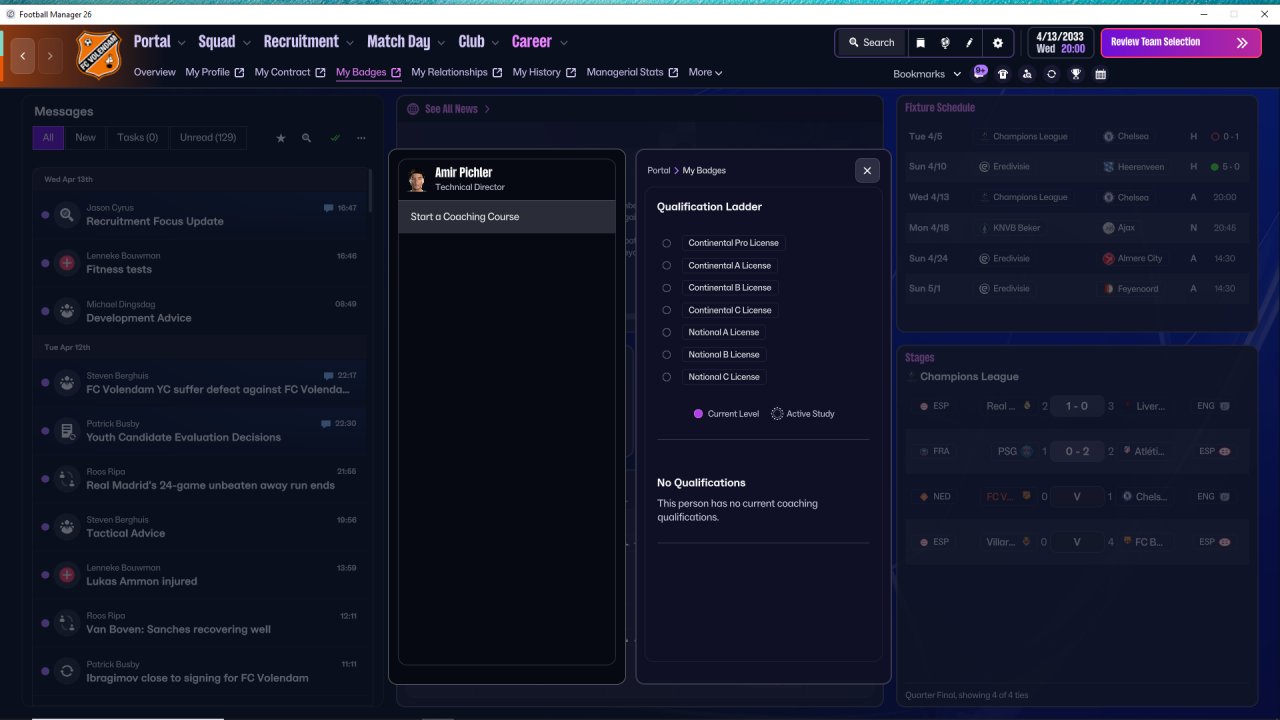Select National A License radio button
Screen dimensions: 1280x720
pyautogui.click(x=667, y=332)
